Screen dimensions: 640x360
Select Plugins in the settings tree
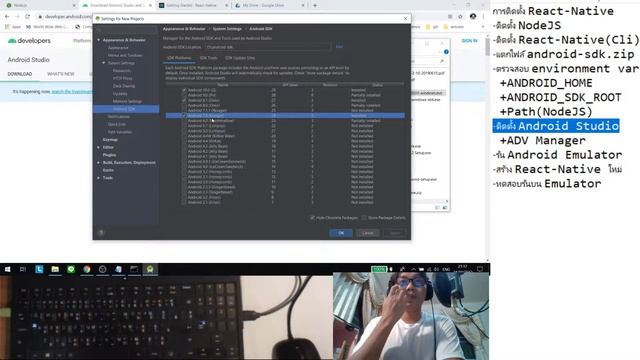109,155
